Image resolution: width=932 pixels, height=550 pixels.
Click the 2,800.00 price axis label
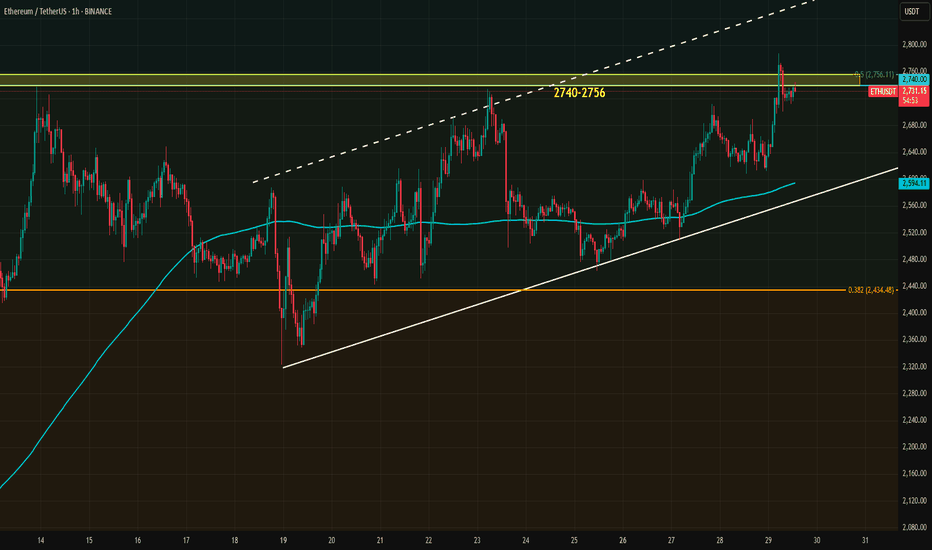[914, 45]
